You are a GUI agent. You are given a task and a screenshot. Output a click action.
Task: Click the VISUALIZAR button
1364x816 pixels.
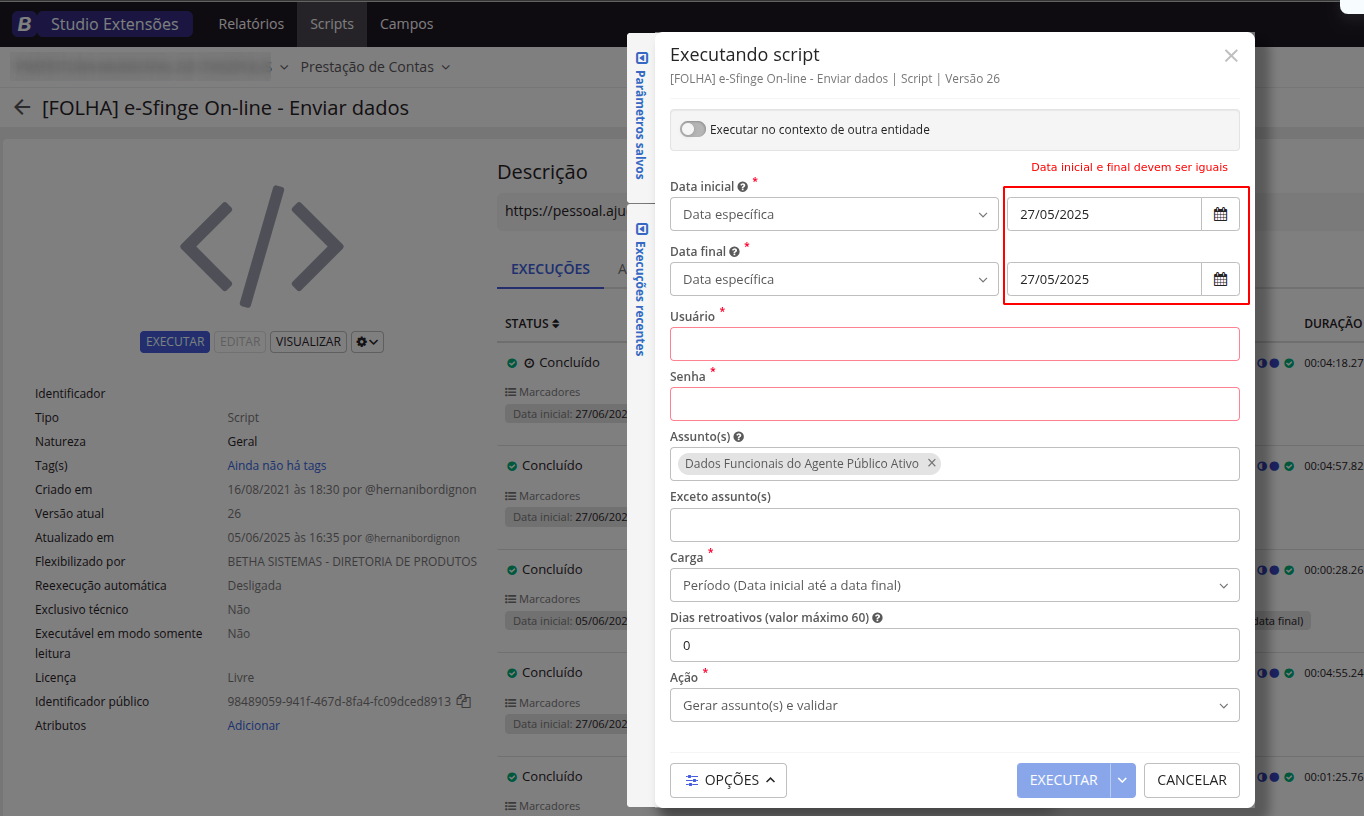tap(308, 342)
